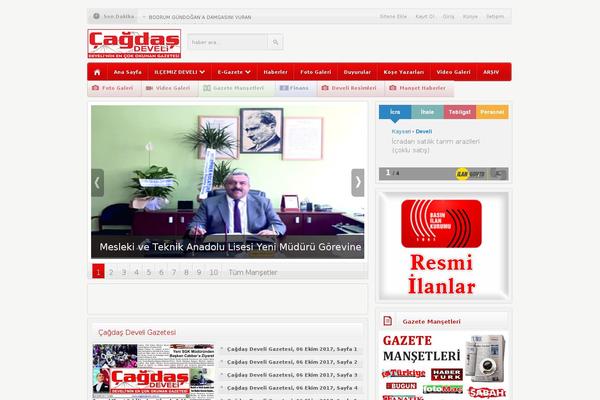
Task: Show the next slide with right arrow
Action: [358, 183]
